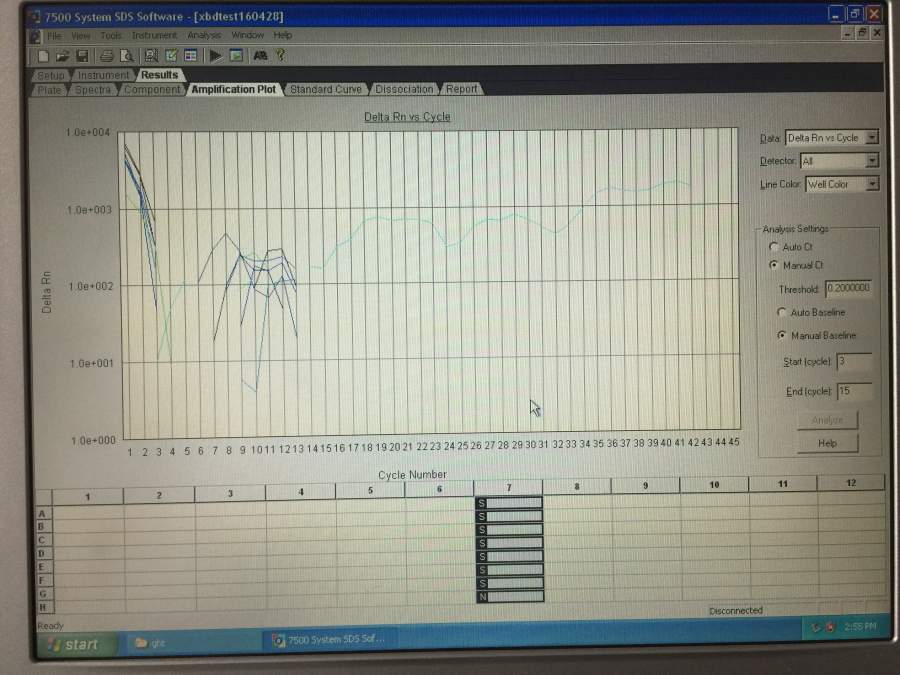Viewport: 900px width, 675px height.
Task: Click the End (cycle) input field
Action: coord(854,391)
